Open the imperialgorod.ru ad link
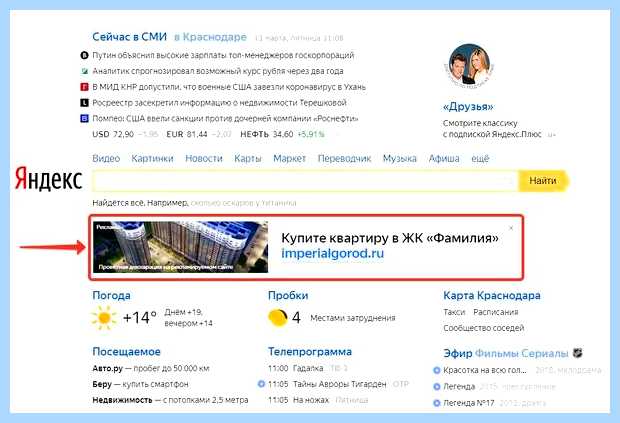This screenshot has height=423, width=620. tap(333, 253)
